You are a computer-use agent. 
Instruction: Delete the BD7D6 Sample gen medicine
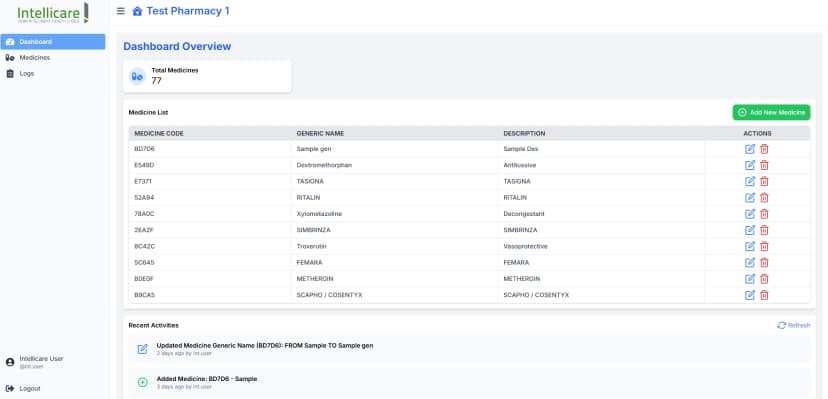[764, 149]
